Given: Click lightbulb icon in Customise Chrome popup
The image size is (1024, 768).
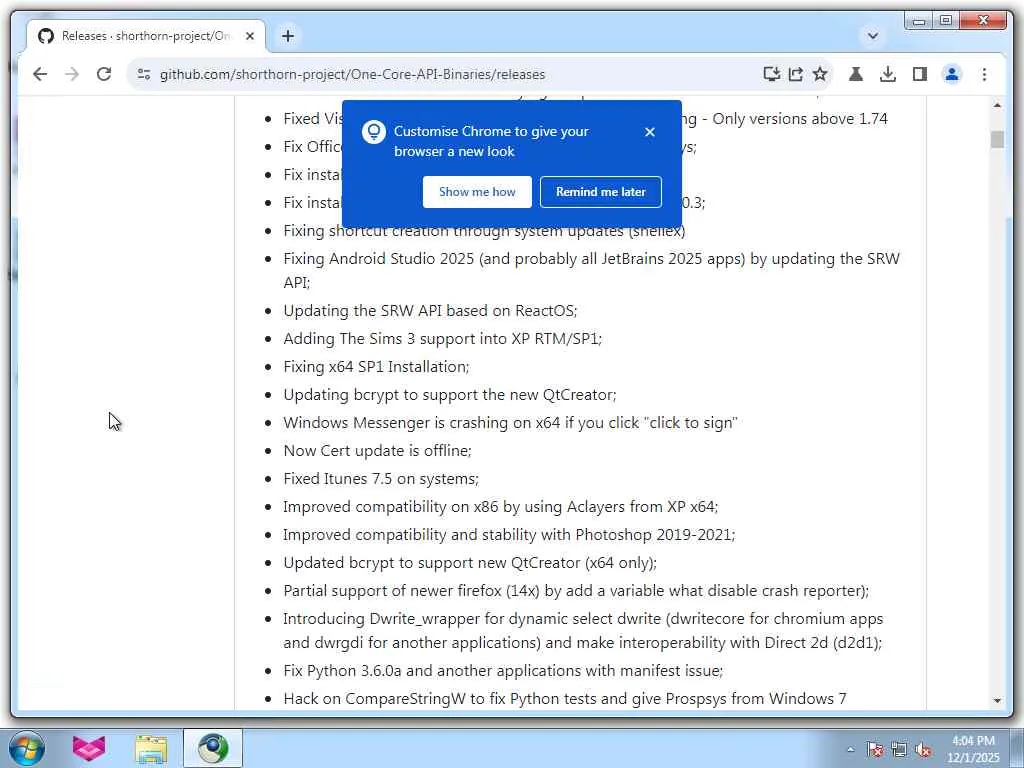Looking at the screenshot, I should pos(374,132).
